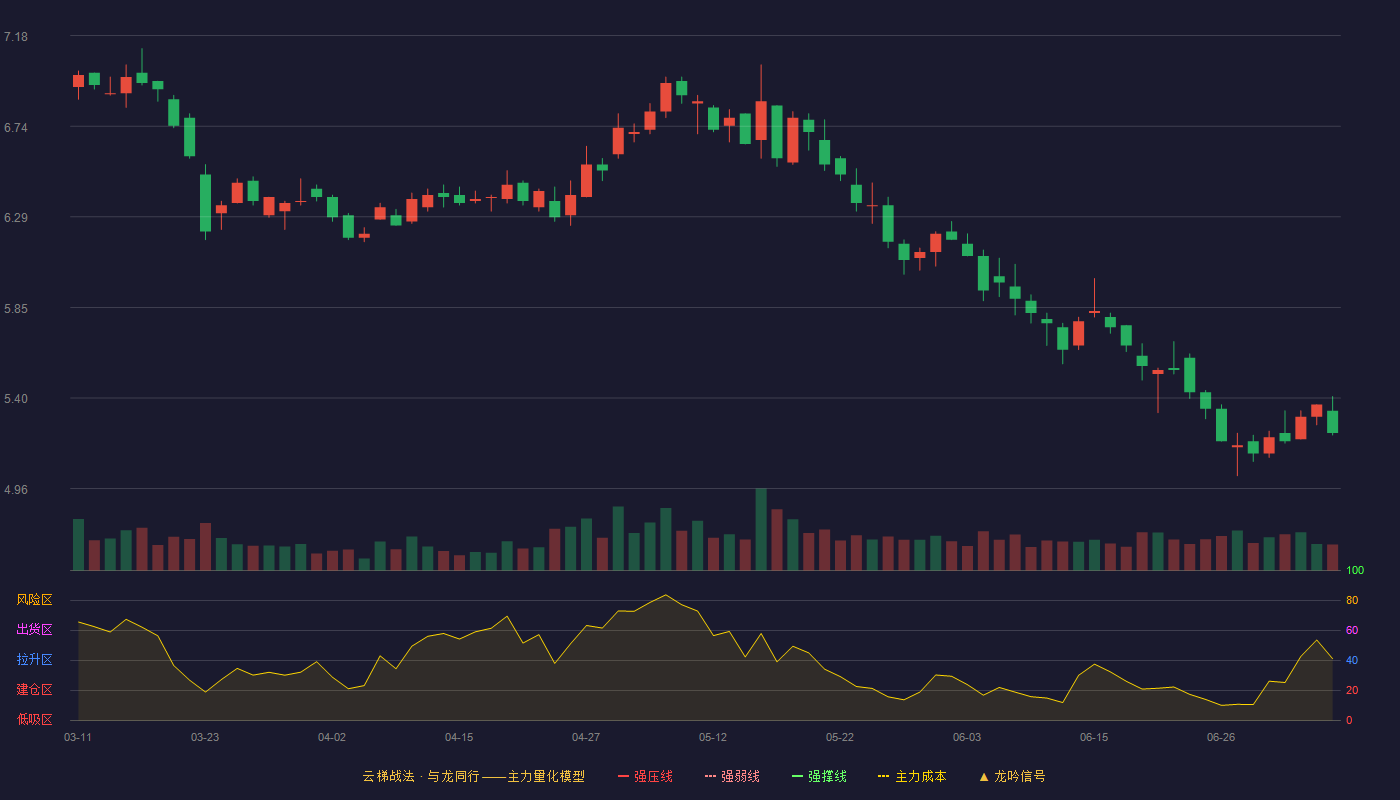Select the 建仓区 zone label

coord(34,690)
